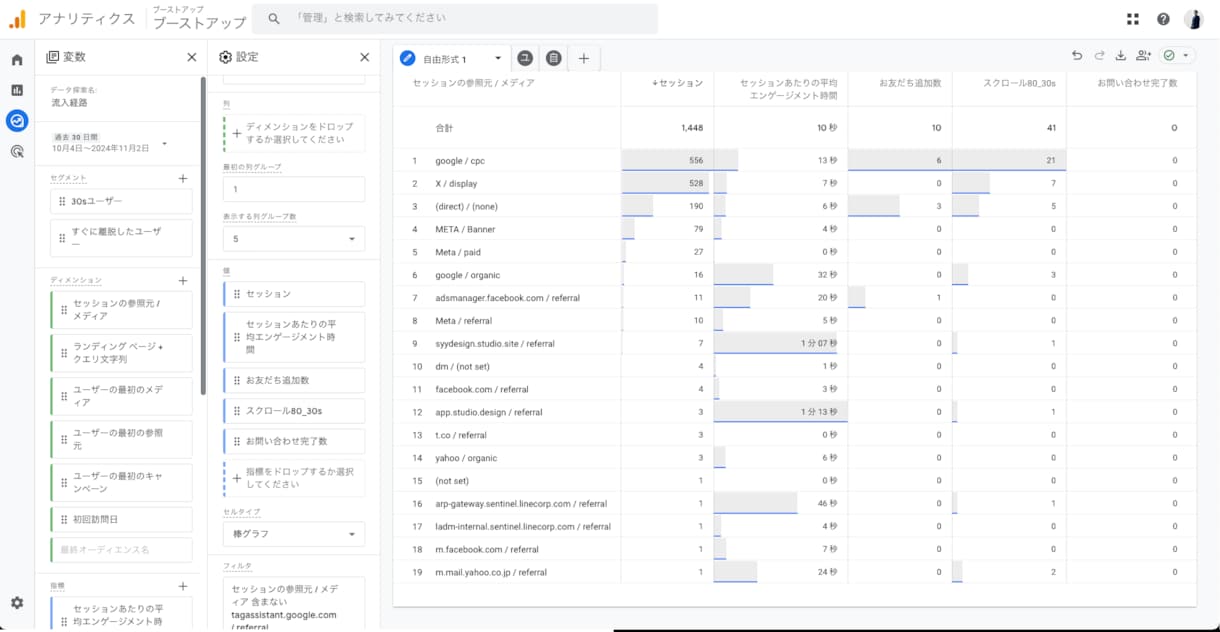Select the Explore icon in sidebar
This screenshot has width=1220, height=632.
pyautogui.click(x=17, y=121)
